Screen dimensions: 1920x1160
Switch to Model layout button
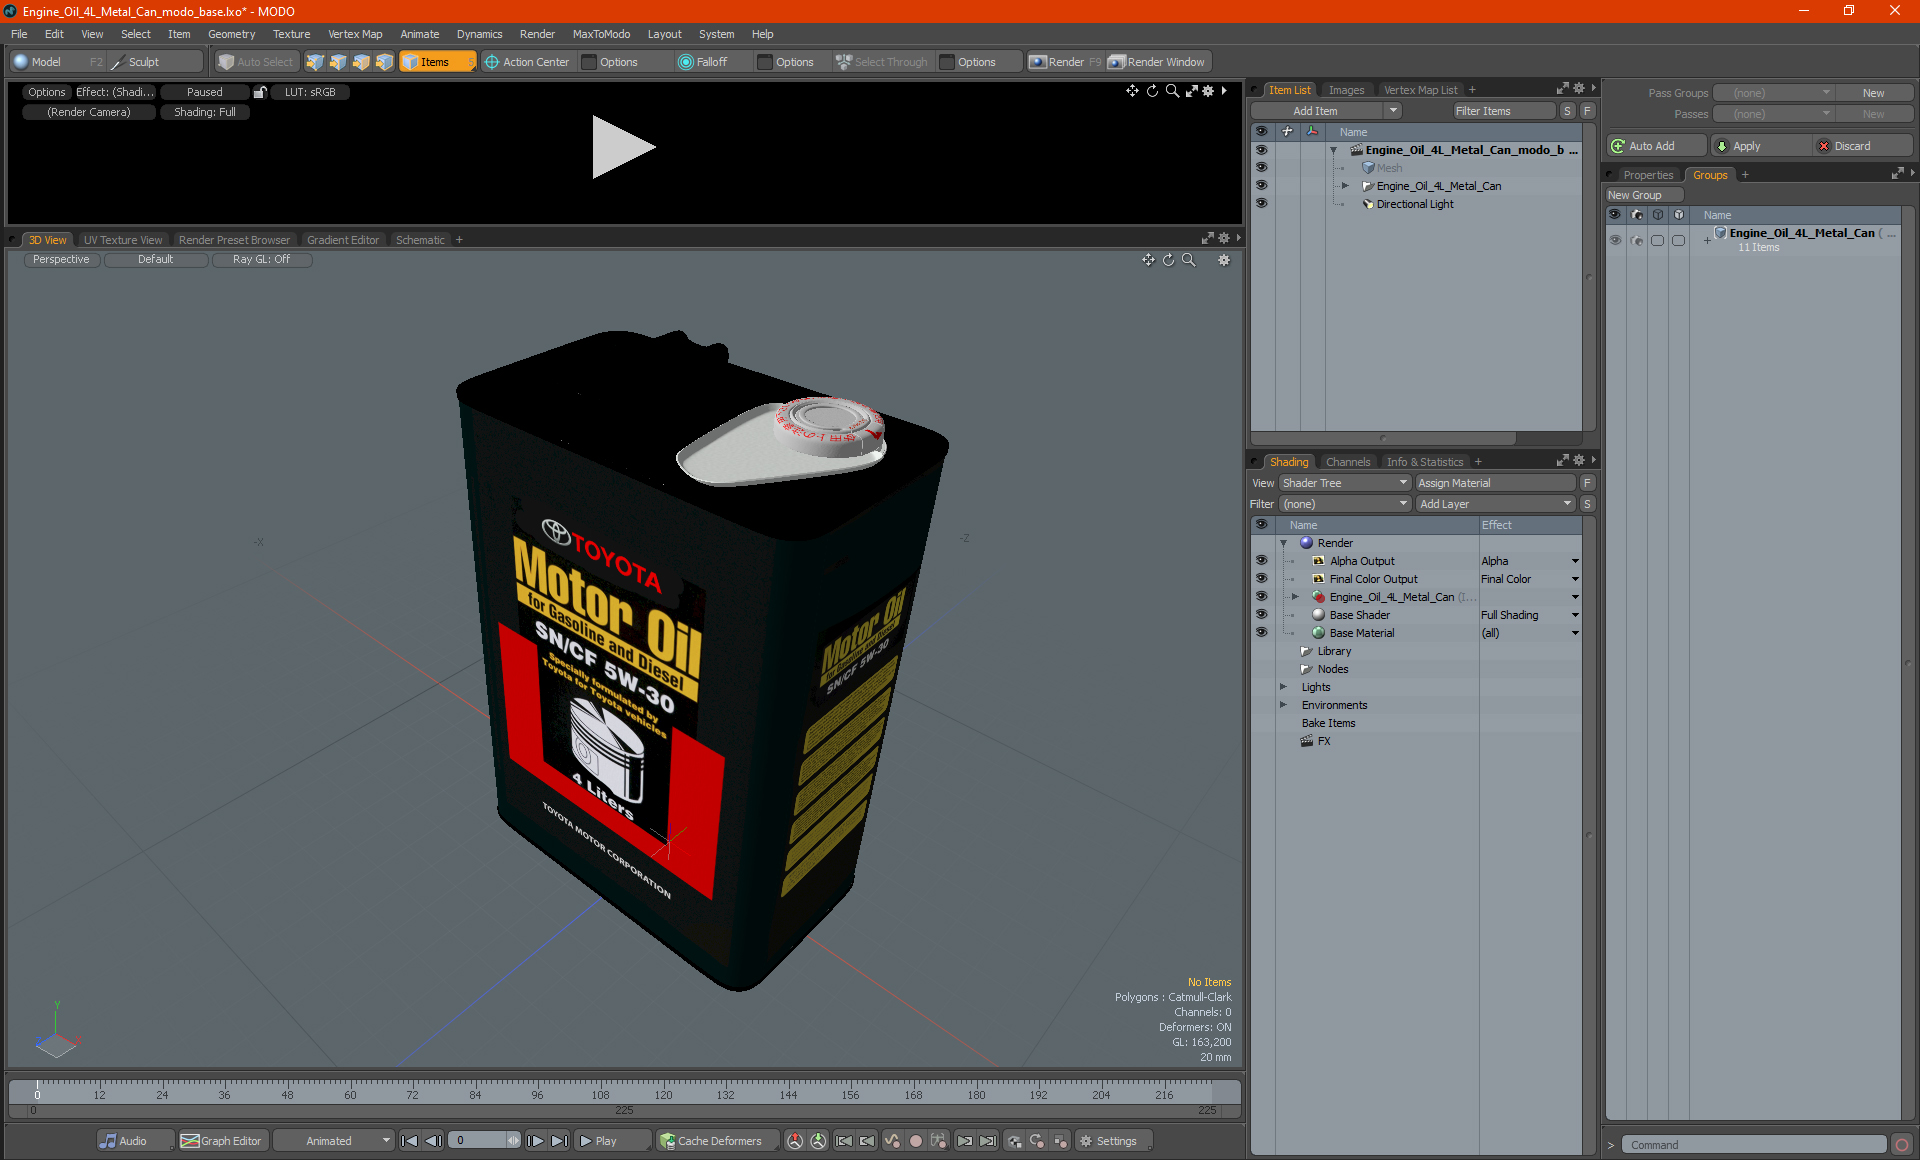(x=56, y=62)
